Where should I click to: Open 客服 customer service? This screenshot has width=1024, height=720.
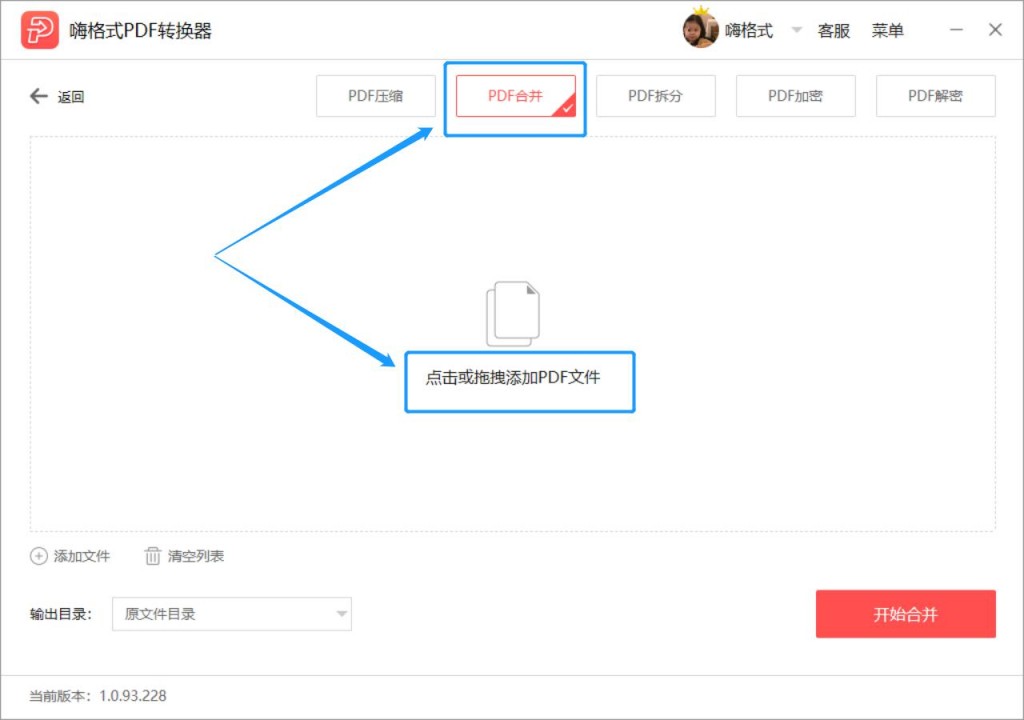[x=834, y=31]
